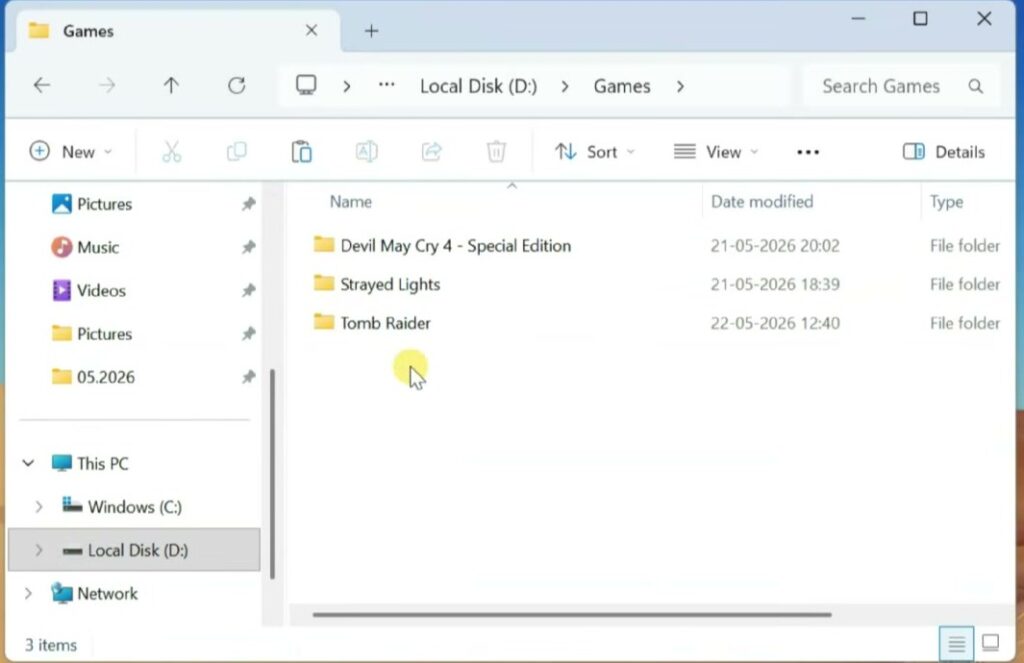Click date 21-05-2026 20:02
The height and width of the screenshot is (663, 1024).
pos(775,246)
